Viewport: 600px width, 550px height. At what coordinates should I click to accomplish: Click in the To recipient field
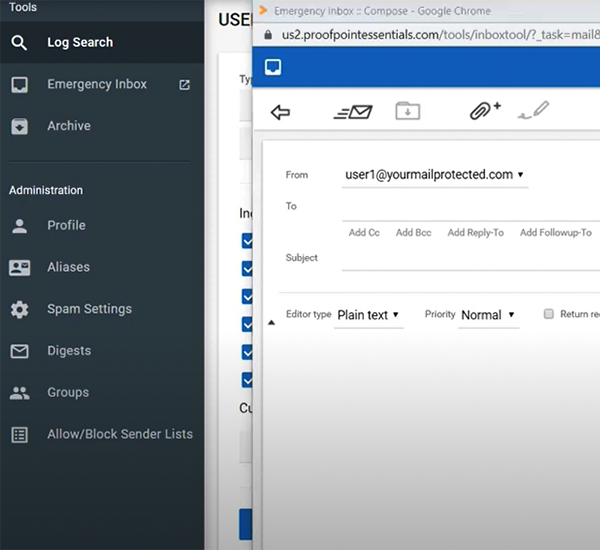pyautogui.click(x=471, y=208)
